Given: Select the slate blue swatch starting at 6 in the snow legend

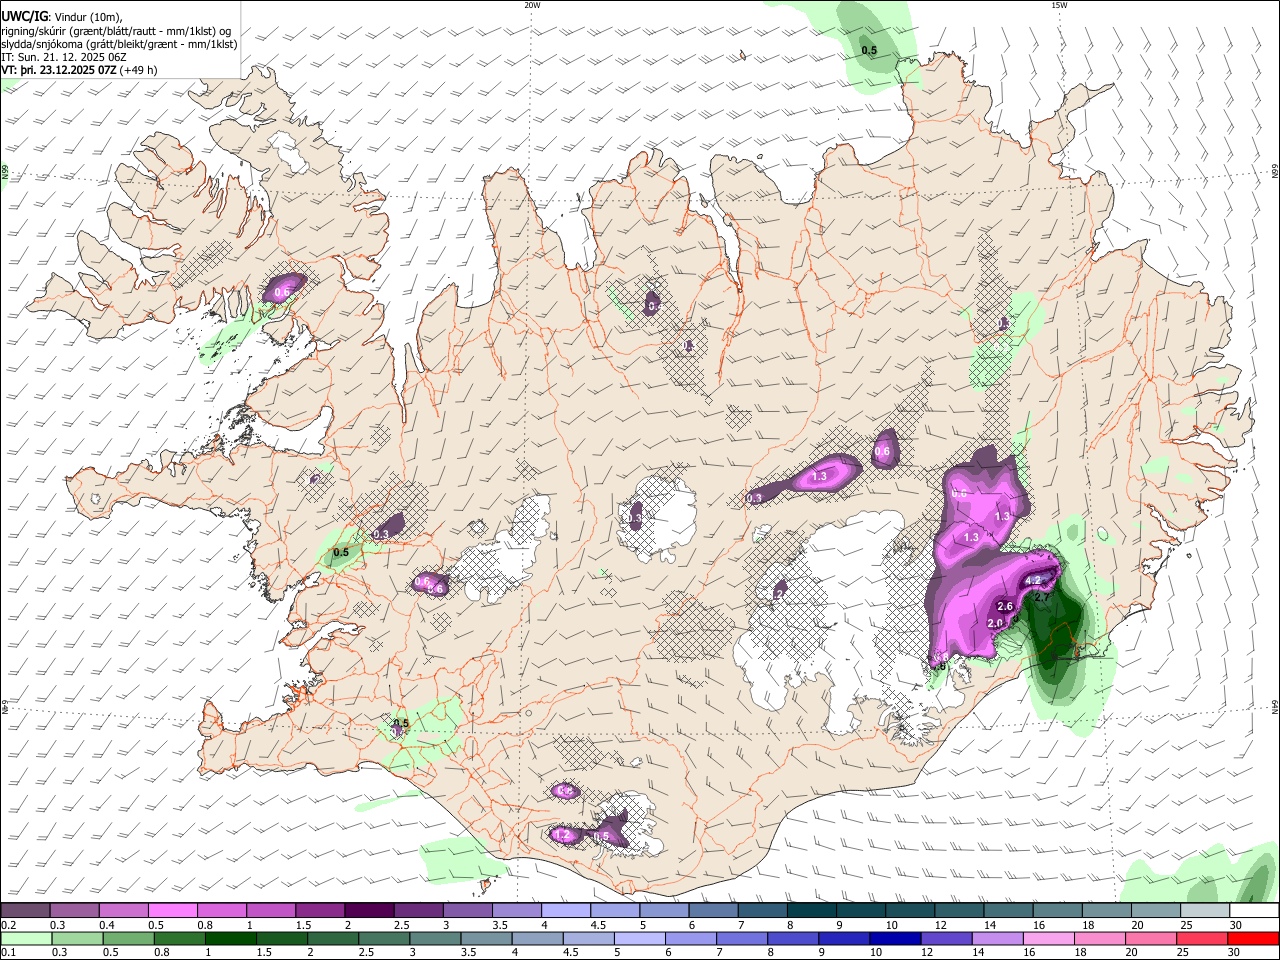Looking at the screenshot, I should (715, 910).
